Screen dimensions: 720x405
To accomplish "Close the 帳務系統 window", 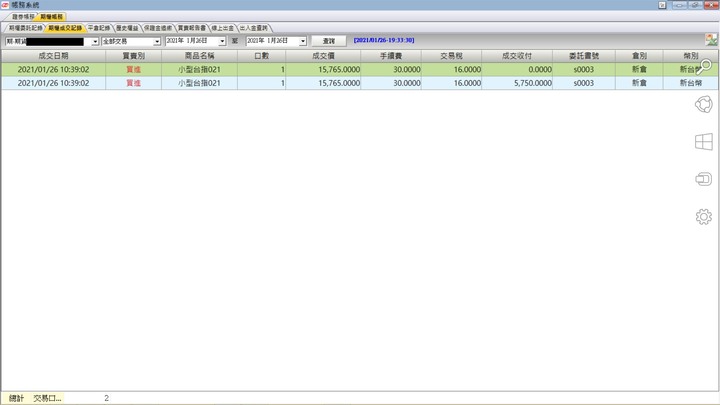I will coord(711,5).
